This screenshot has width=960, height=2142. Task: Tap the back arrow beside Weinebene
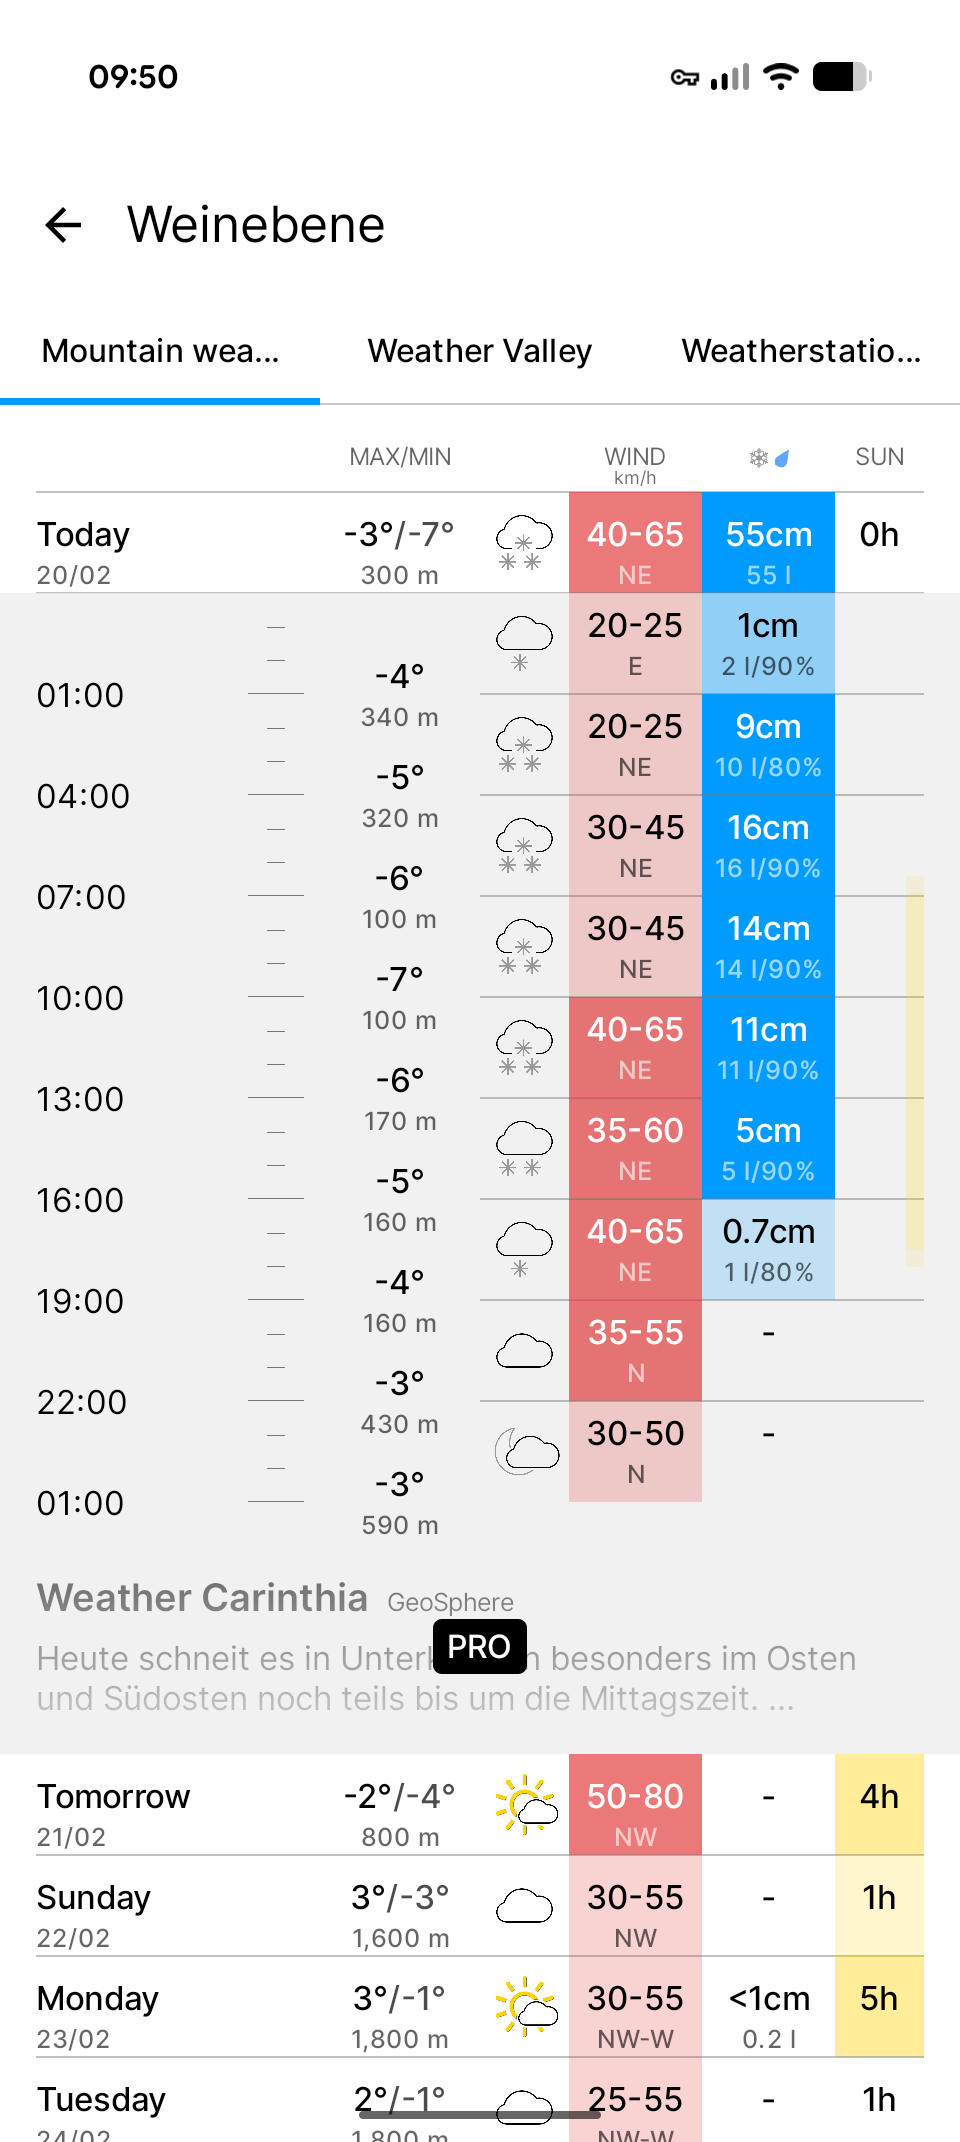[64, 225]
